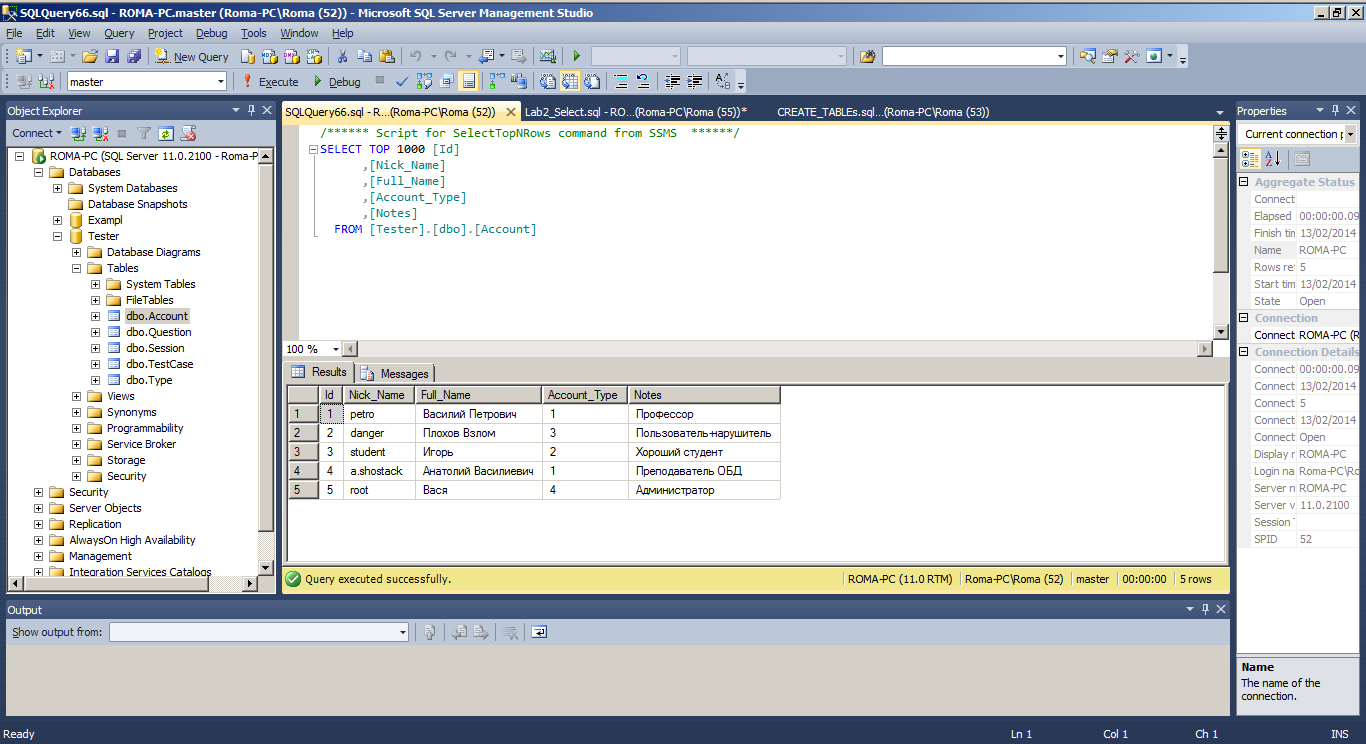
Task: Collapse the Tester database node
Action: point(58,236)
